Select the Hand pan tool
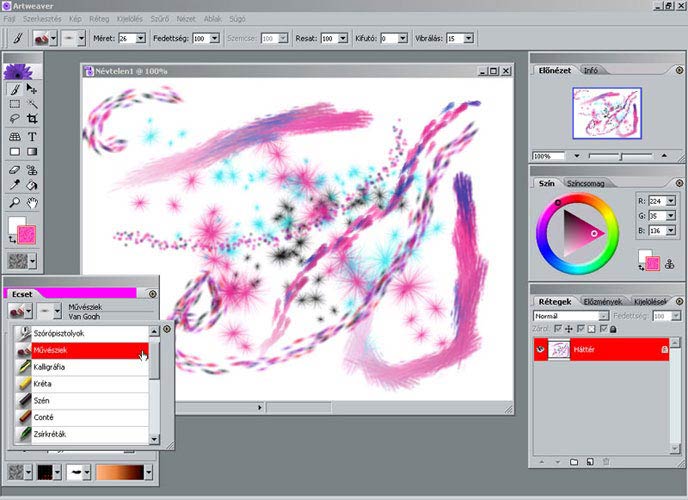 [x=32, y=202]
